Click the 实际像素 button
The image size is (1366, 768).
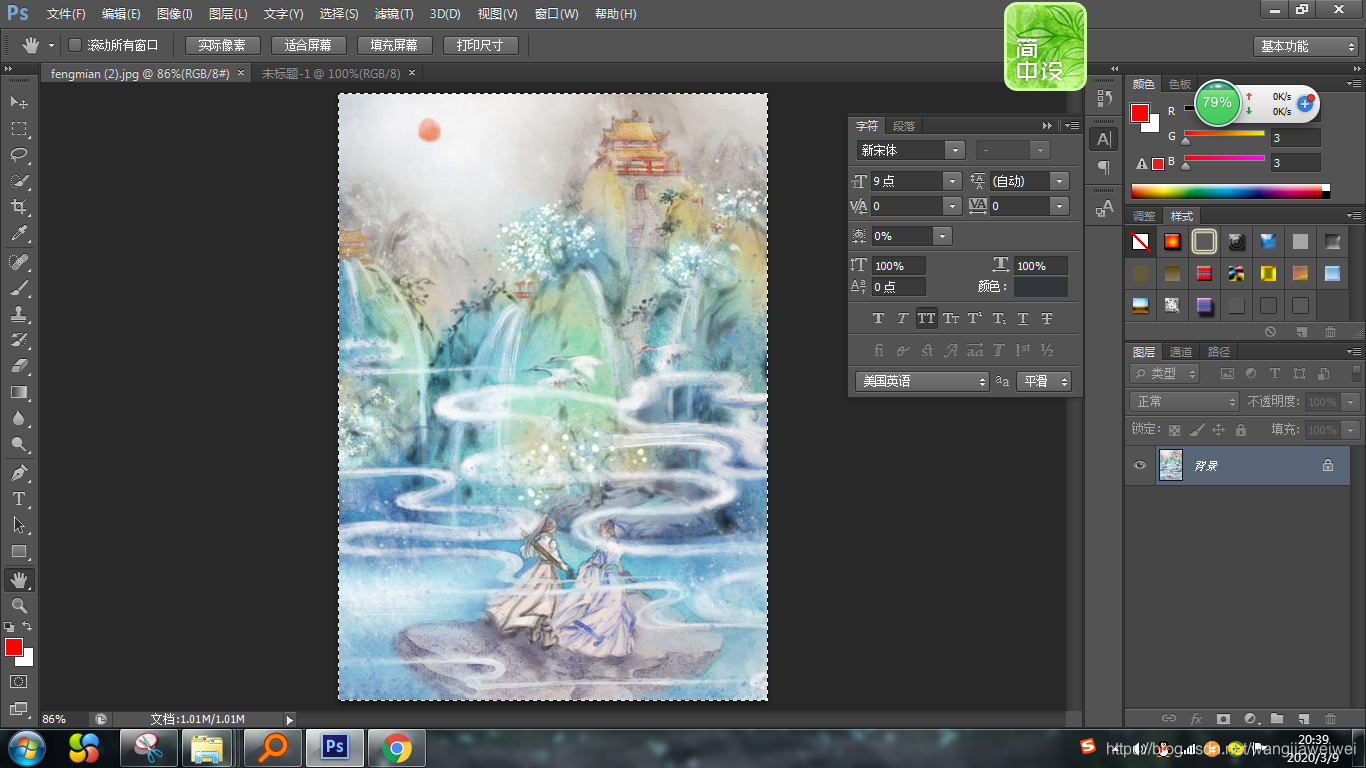point(222,45)
